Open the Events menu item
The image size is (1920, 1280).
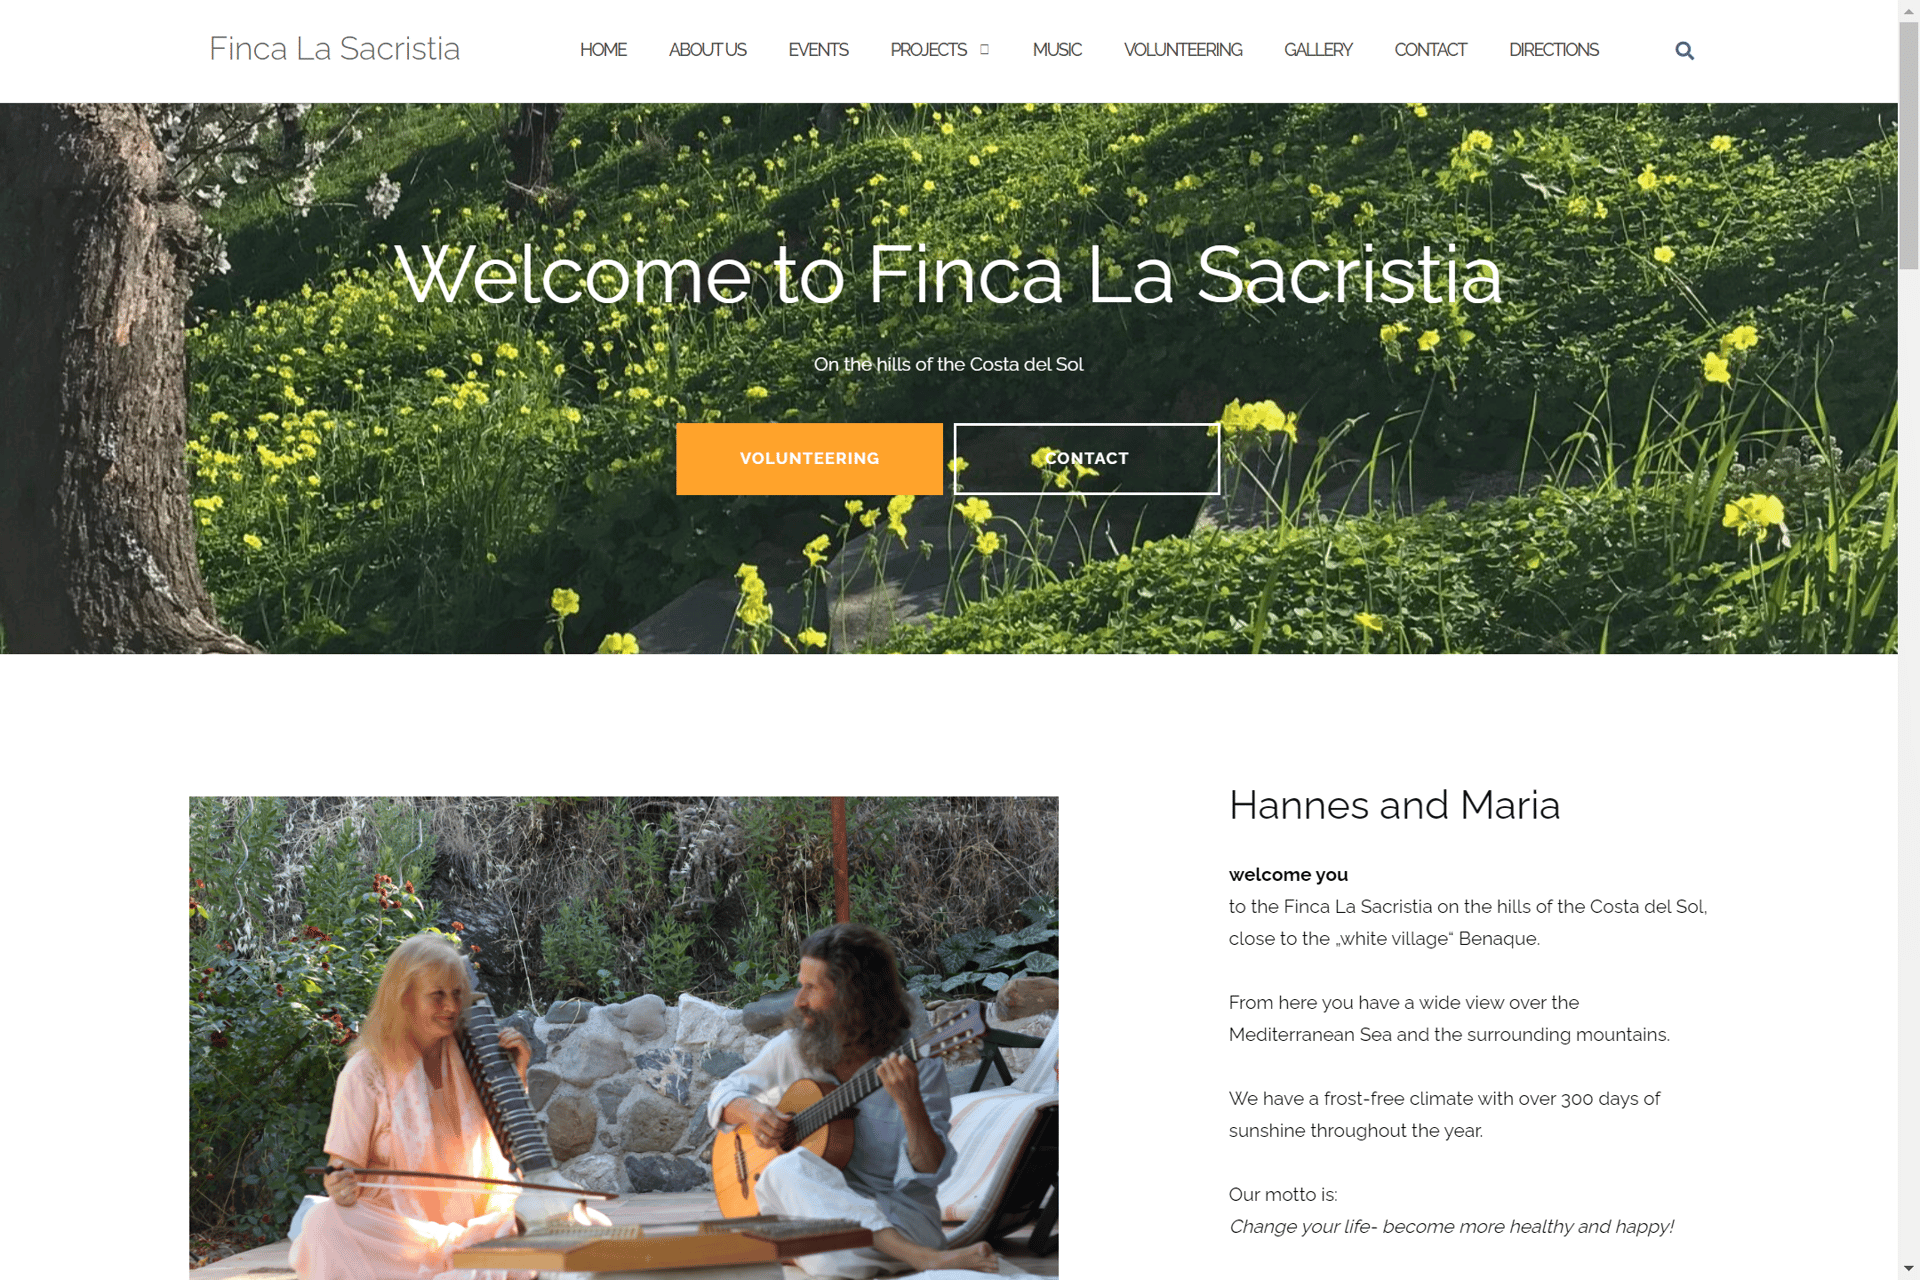click(818, 50)
